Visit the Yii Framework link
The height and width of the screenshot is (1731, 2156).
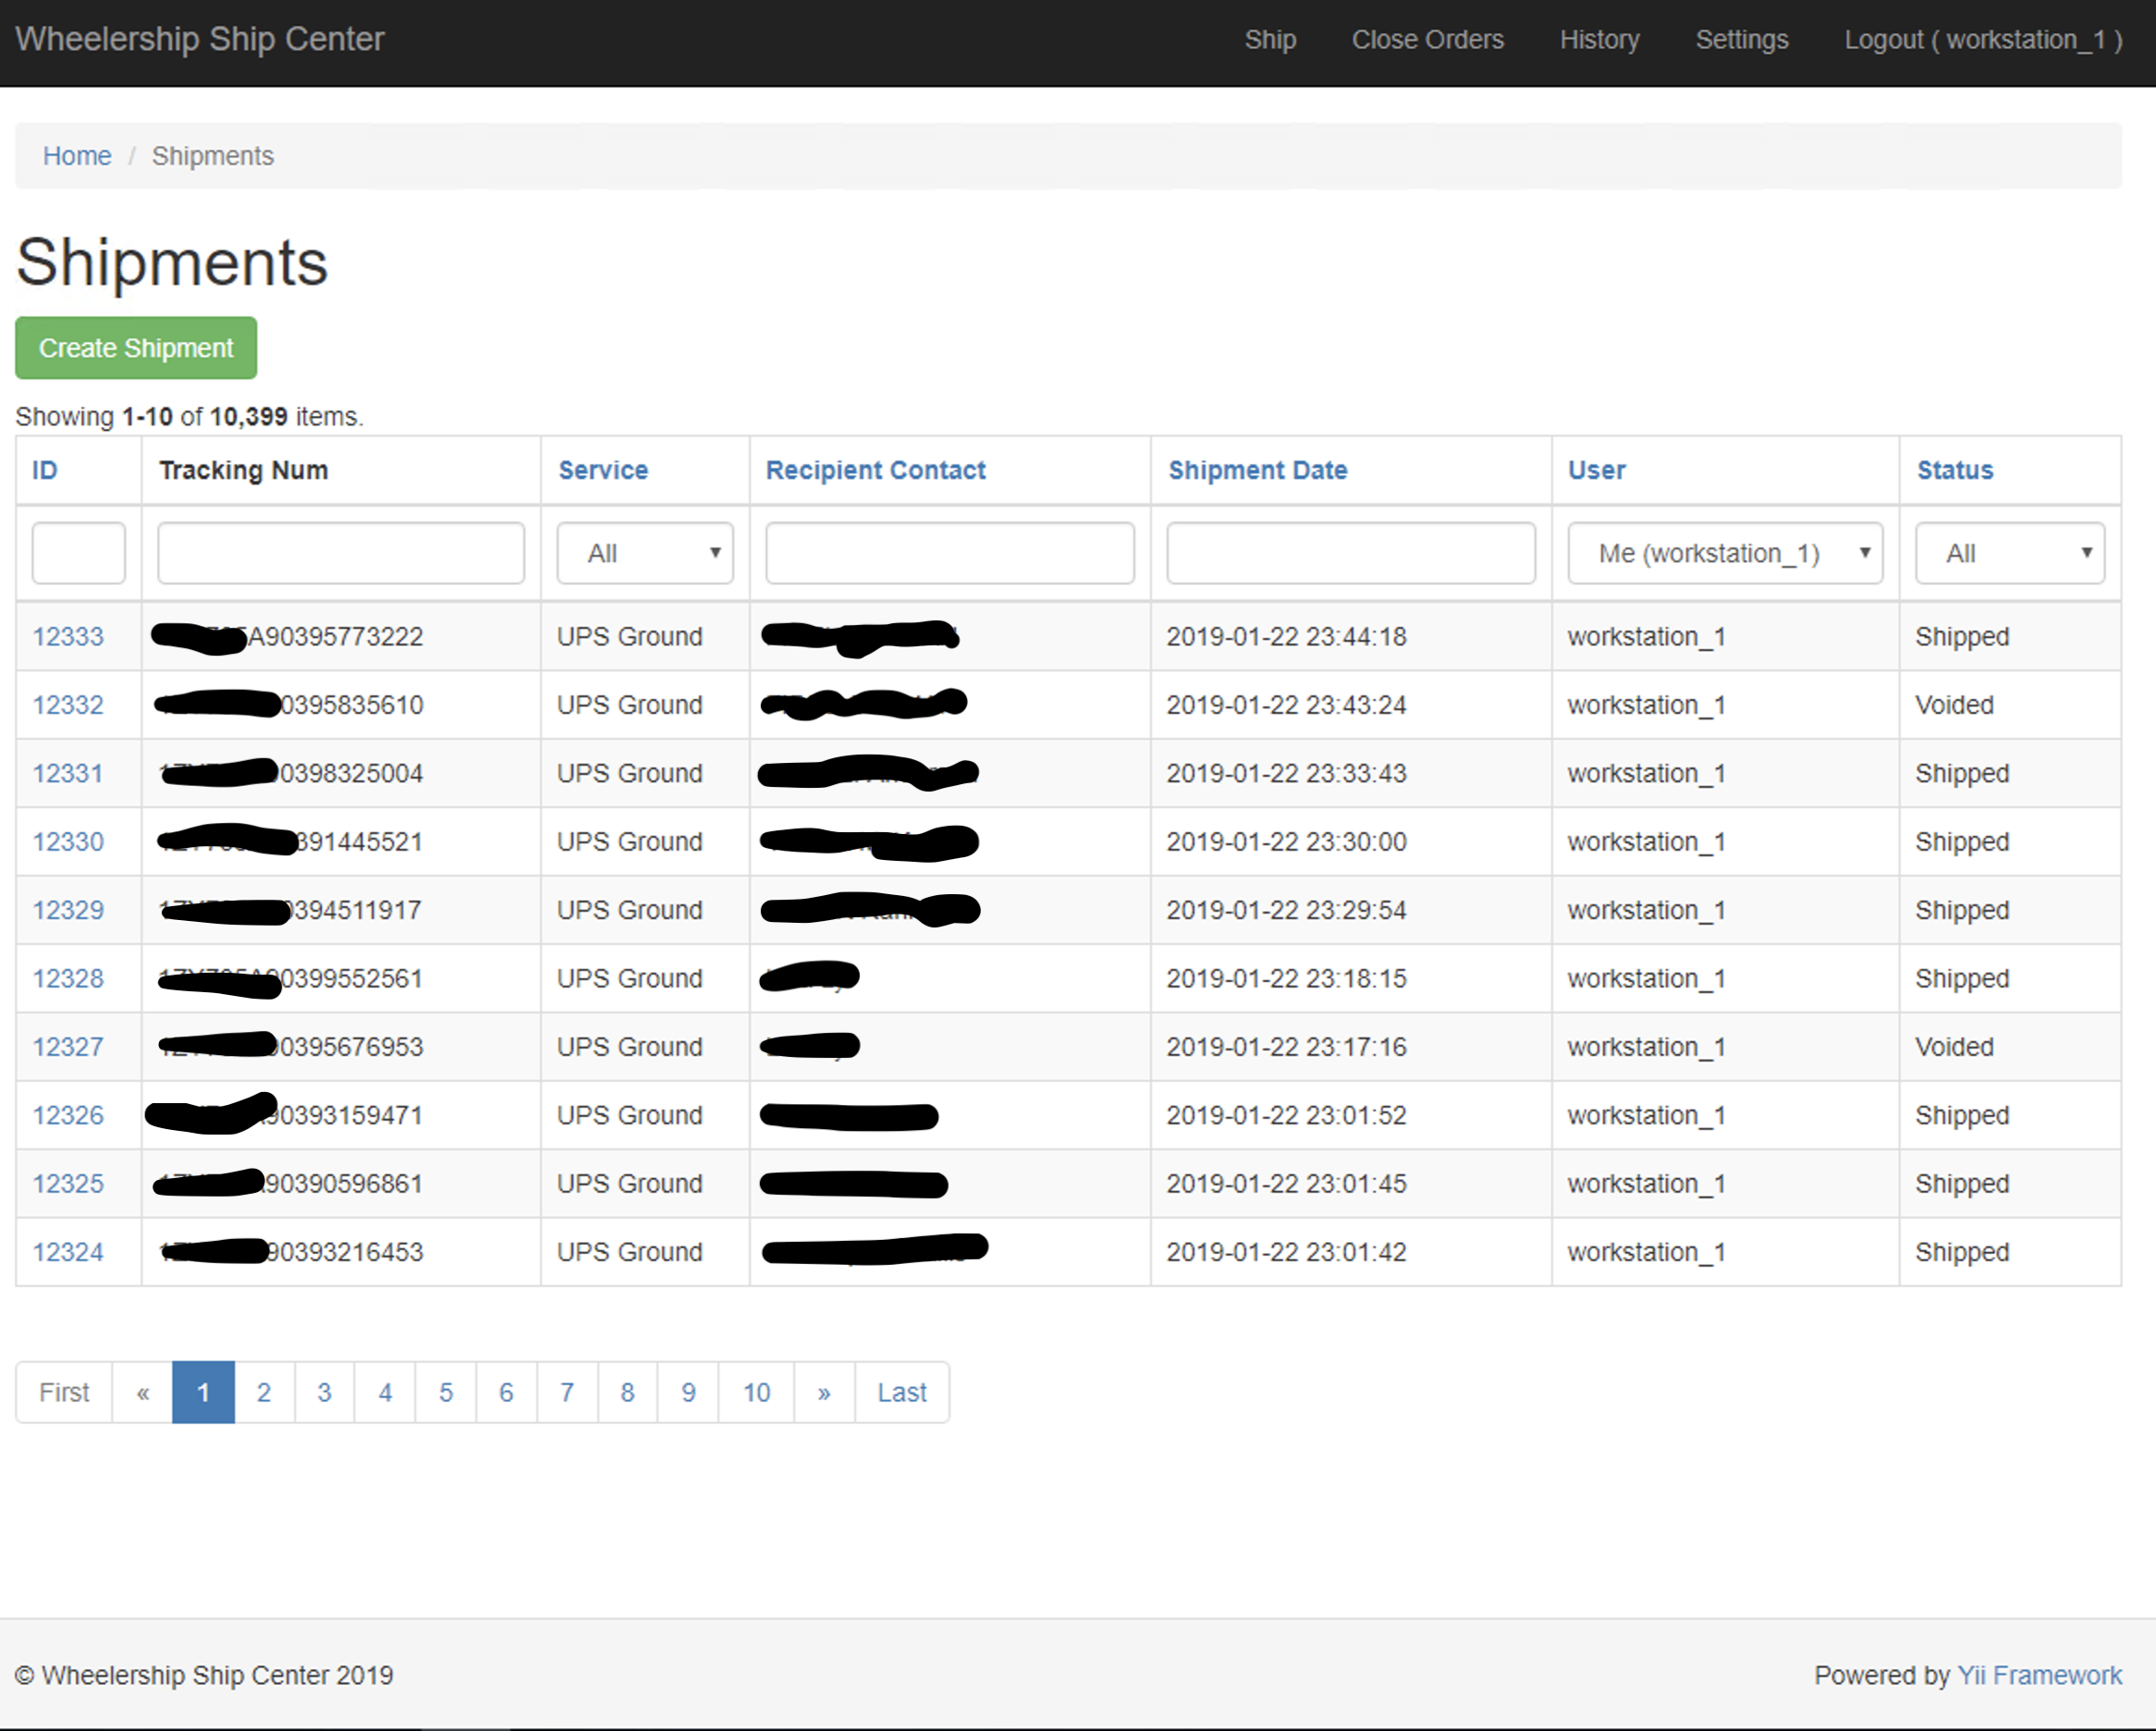[x=2039, y=1675]
